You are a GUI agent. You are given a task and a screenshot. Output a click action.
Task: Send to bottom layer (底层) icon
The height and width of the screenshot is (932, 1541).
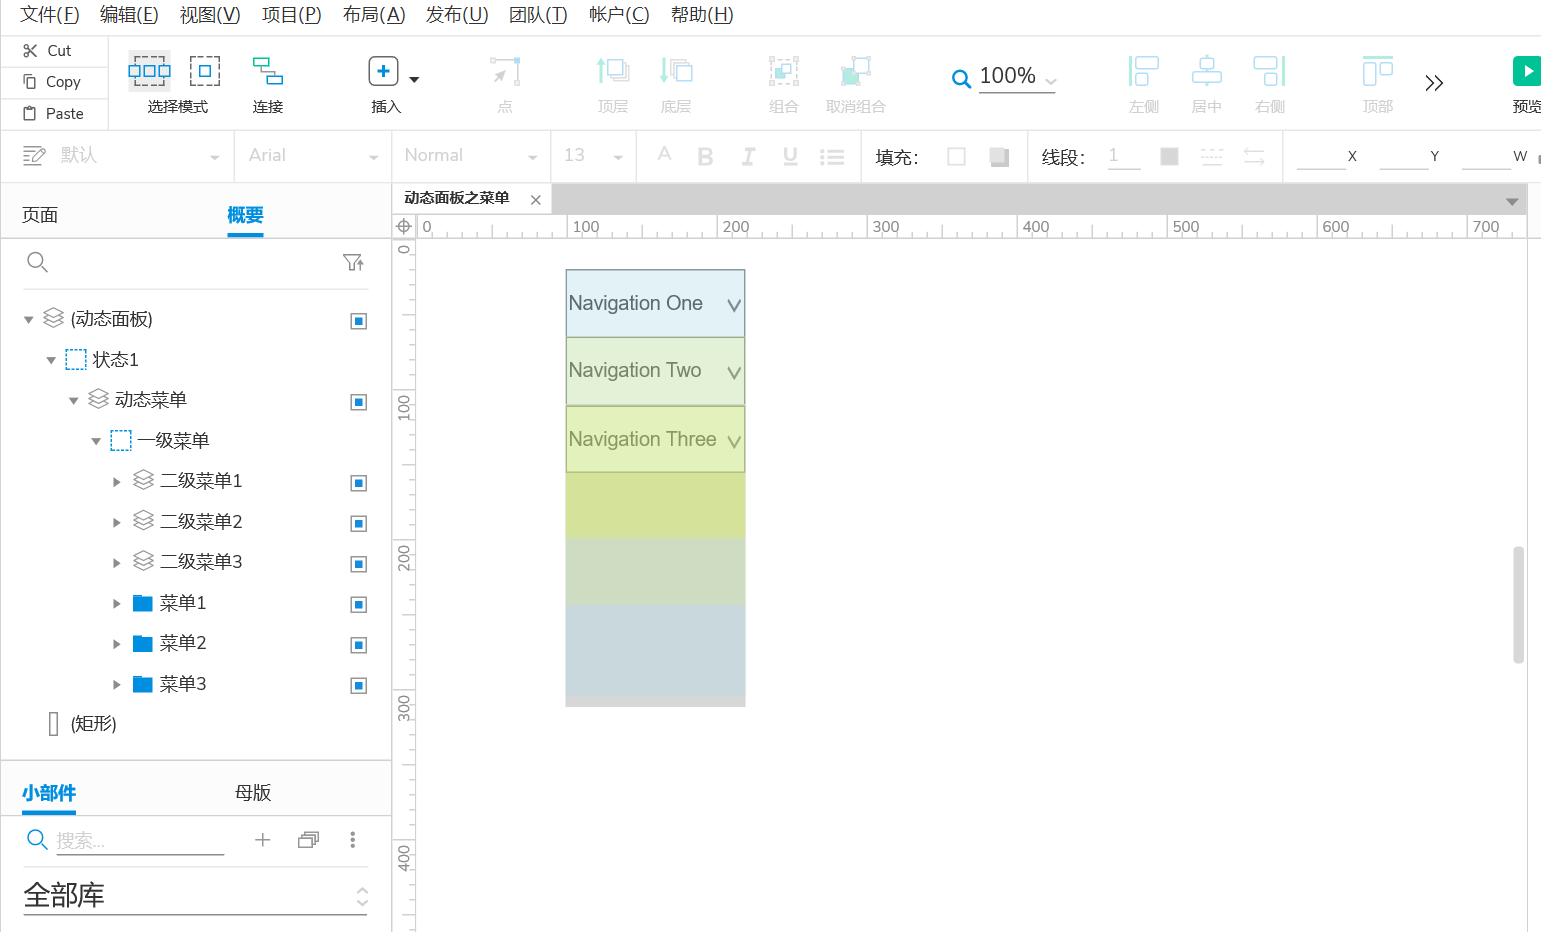(x=676, y=71)
